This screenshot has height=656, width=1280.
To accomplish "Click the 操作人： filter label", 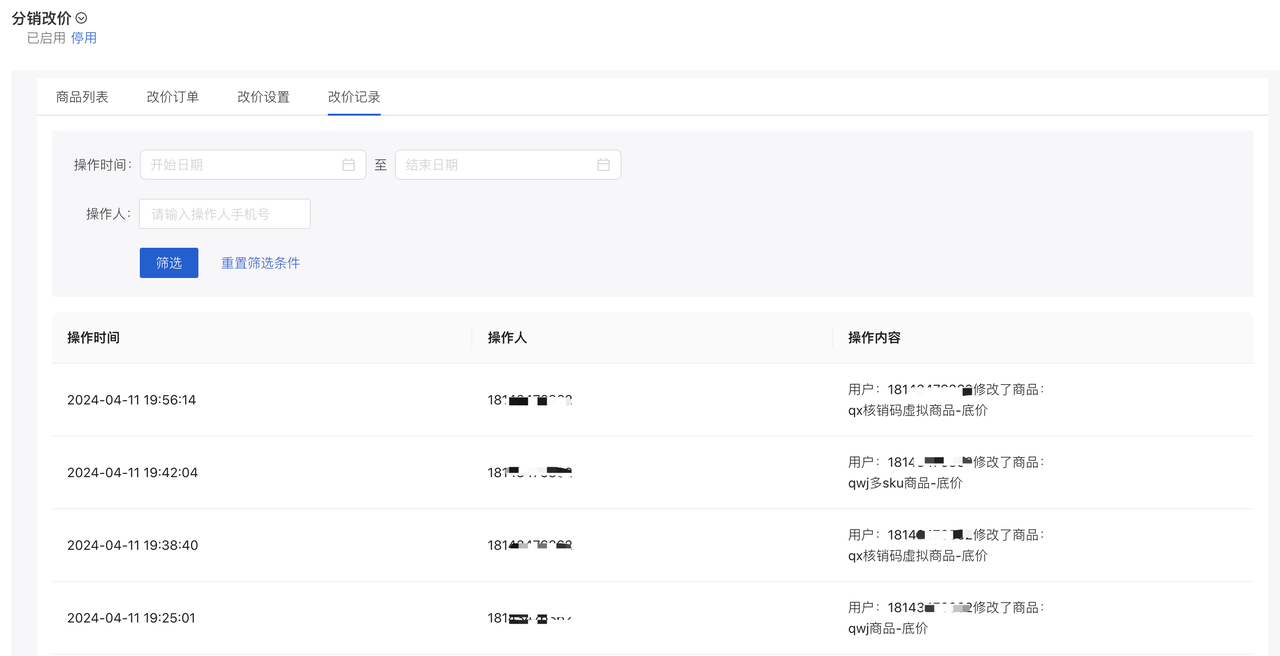I will [109, 214].
